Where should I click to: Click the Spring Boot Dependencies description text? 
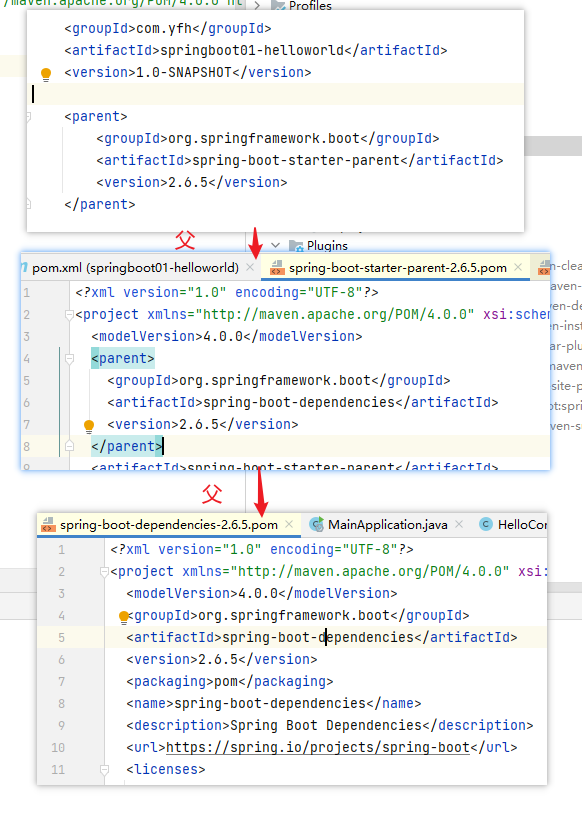[326, 725]
